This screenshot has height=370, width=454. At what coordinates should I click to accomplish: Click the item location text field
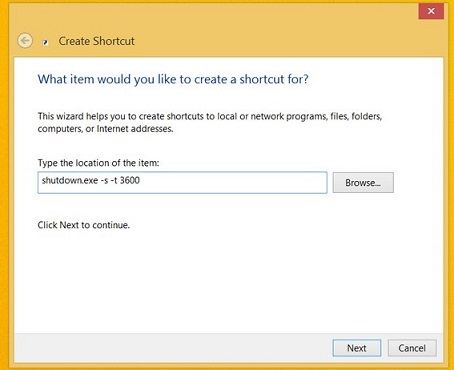(x=182, y=182)
